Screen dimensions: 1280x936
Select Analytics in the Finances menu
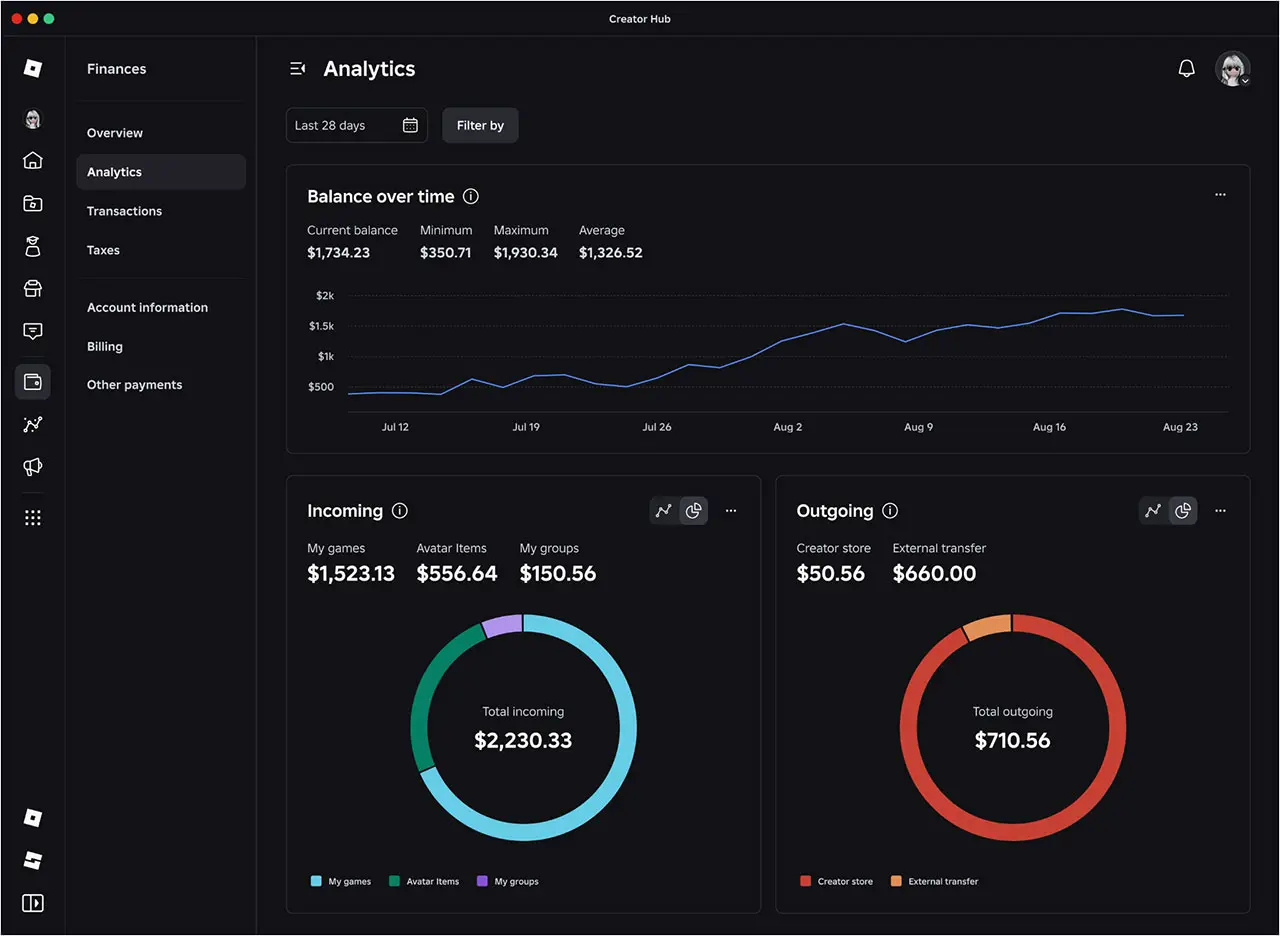click(161, 172)
